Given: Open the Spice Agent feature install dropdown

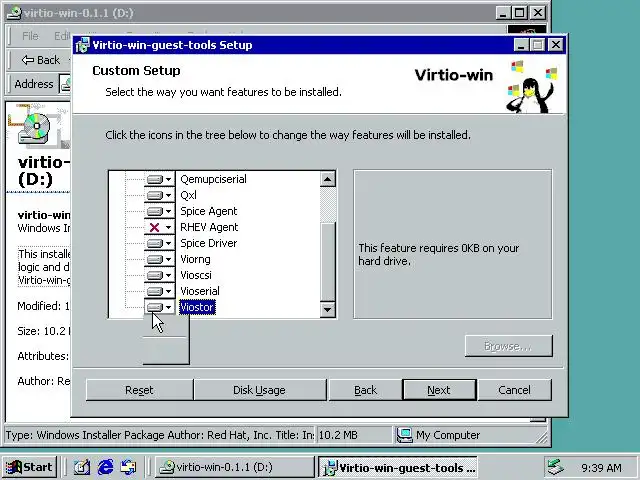Looking at the screenshot, I should tap(160, 211).
